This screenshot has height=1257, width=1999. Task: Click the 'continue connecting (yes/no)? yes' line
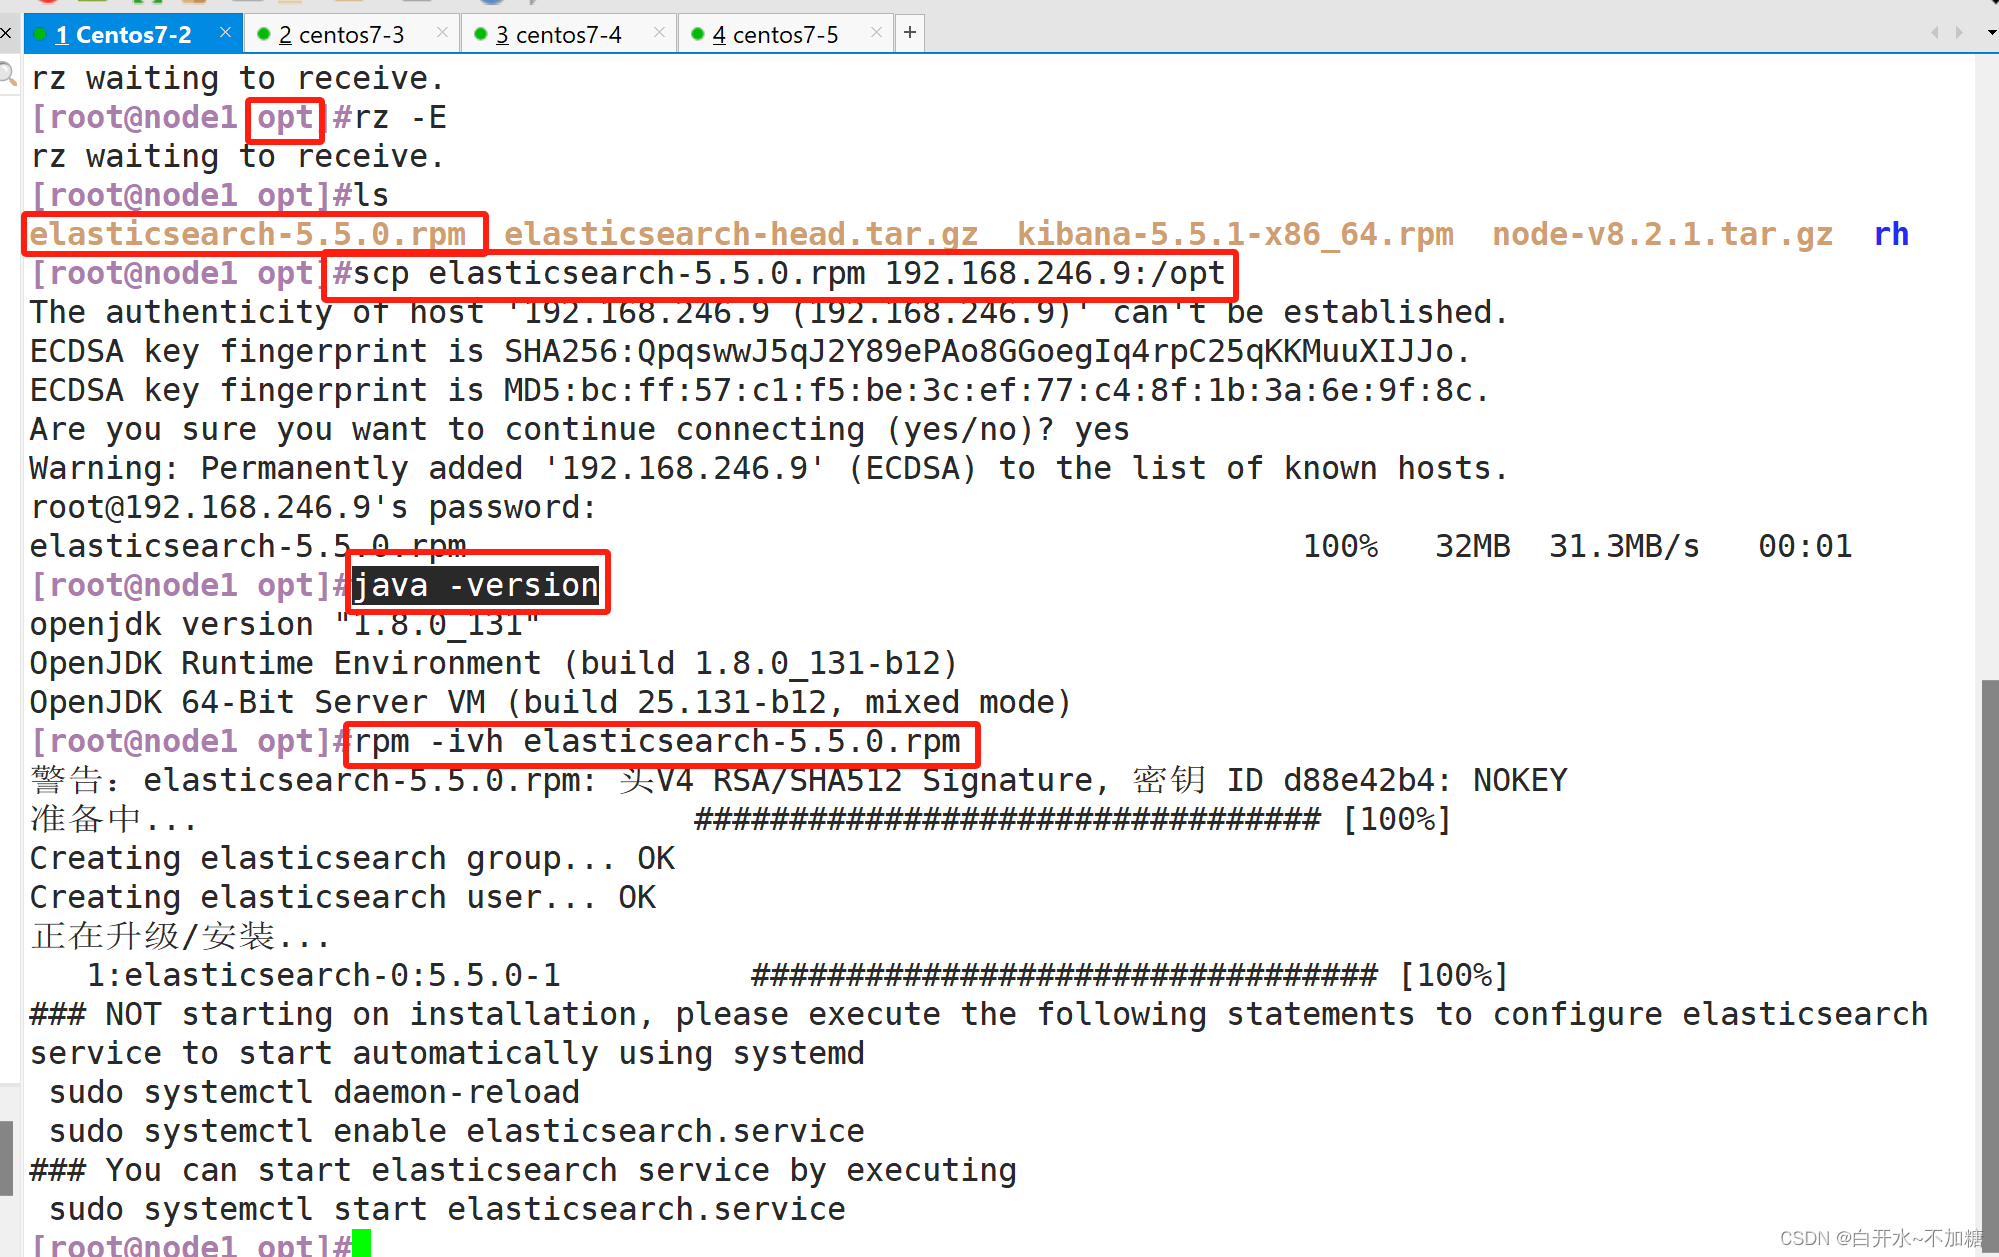tap(580, 429)
